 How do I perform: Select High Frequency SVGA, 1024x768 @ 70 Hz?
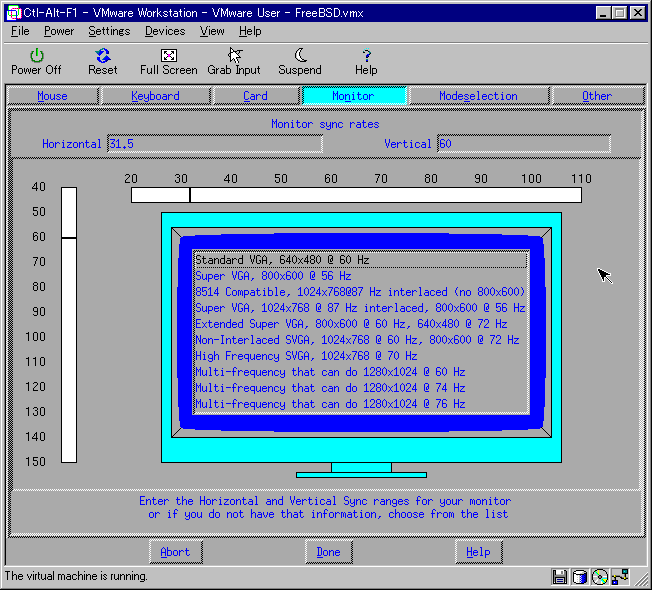(x=361, y=356)
